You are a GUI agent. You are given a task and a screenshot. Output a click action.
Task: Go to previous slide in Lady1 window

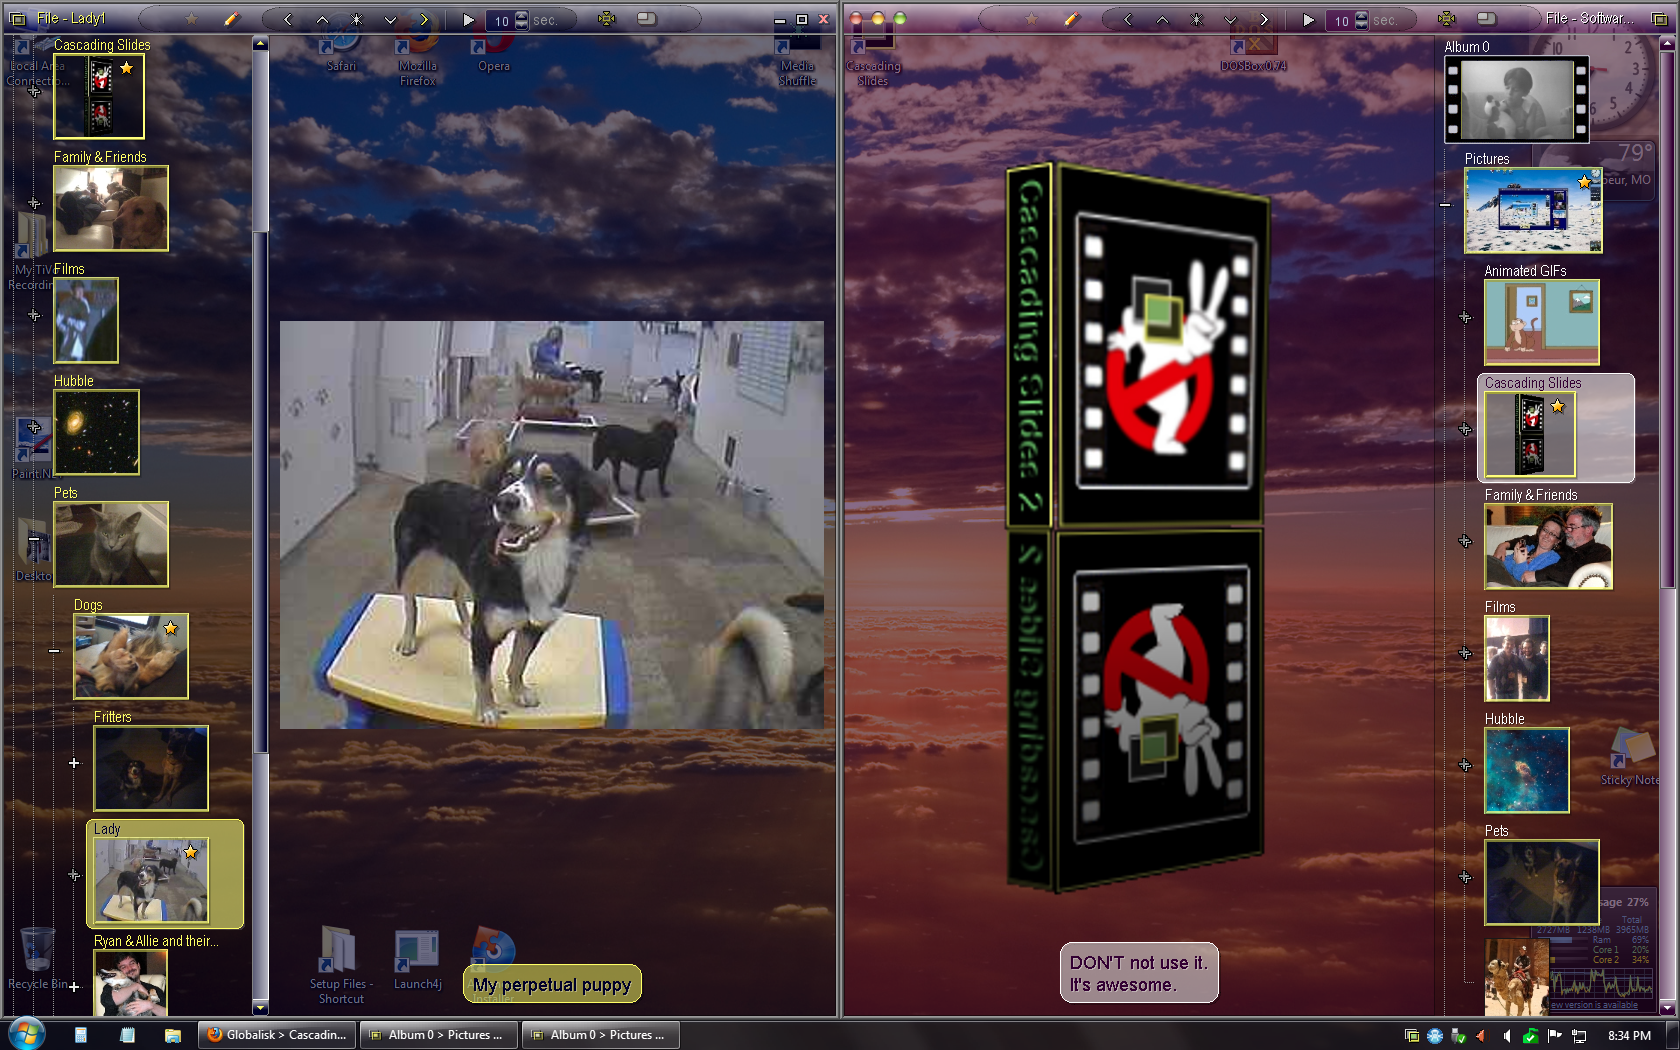click(288, 19)
